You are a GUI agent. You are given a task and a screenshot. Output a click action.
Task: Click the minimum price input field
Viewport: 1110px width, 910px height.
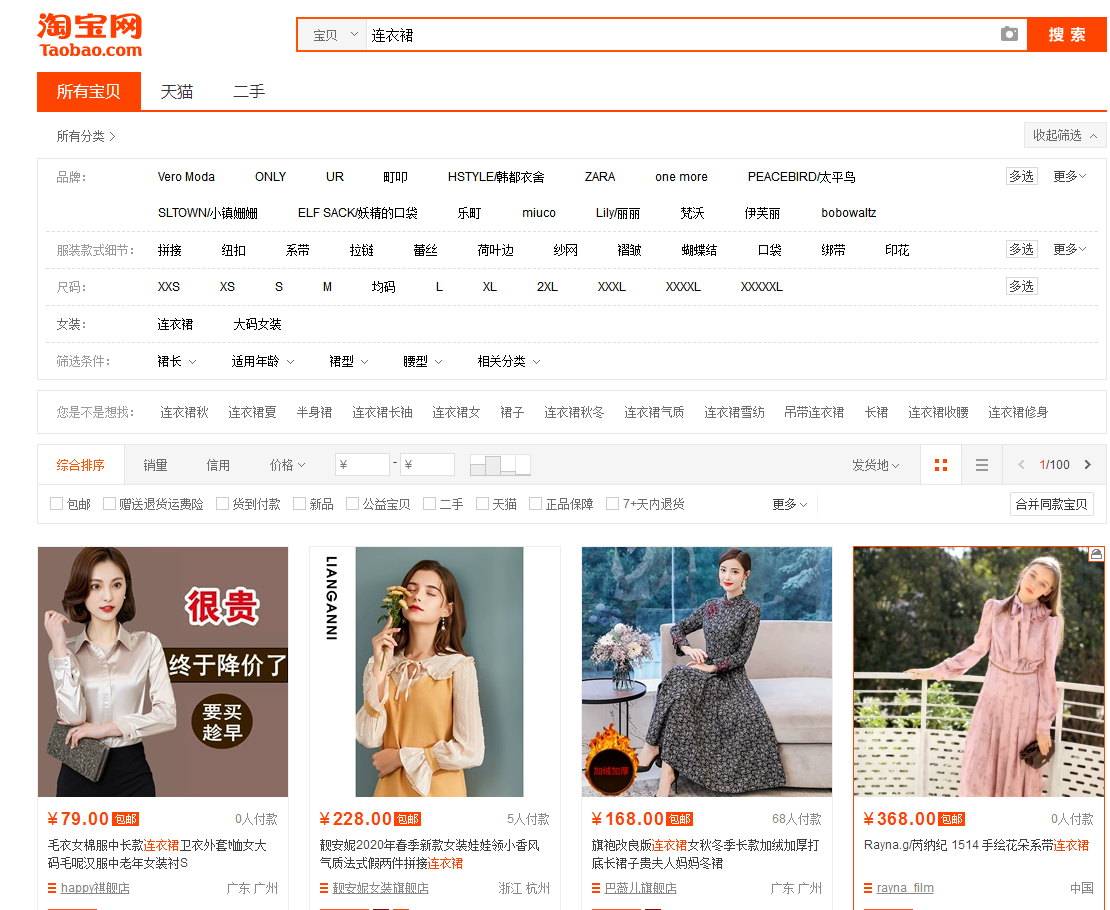point(362,465)
